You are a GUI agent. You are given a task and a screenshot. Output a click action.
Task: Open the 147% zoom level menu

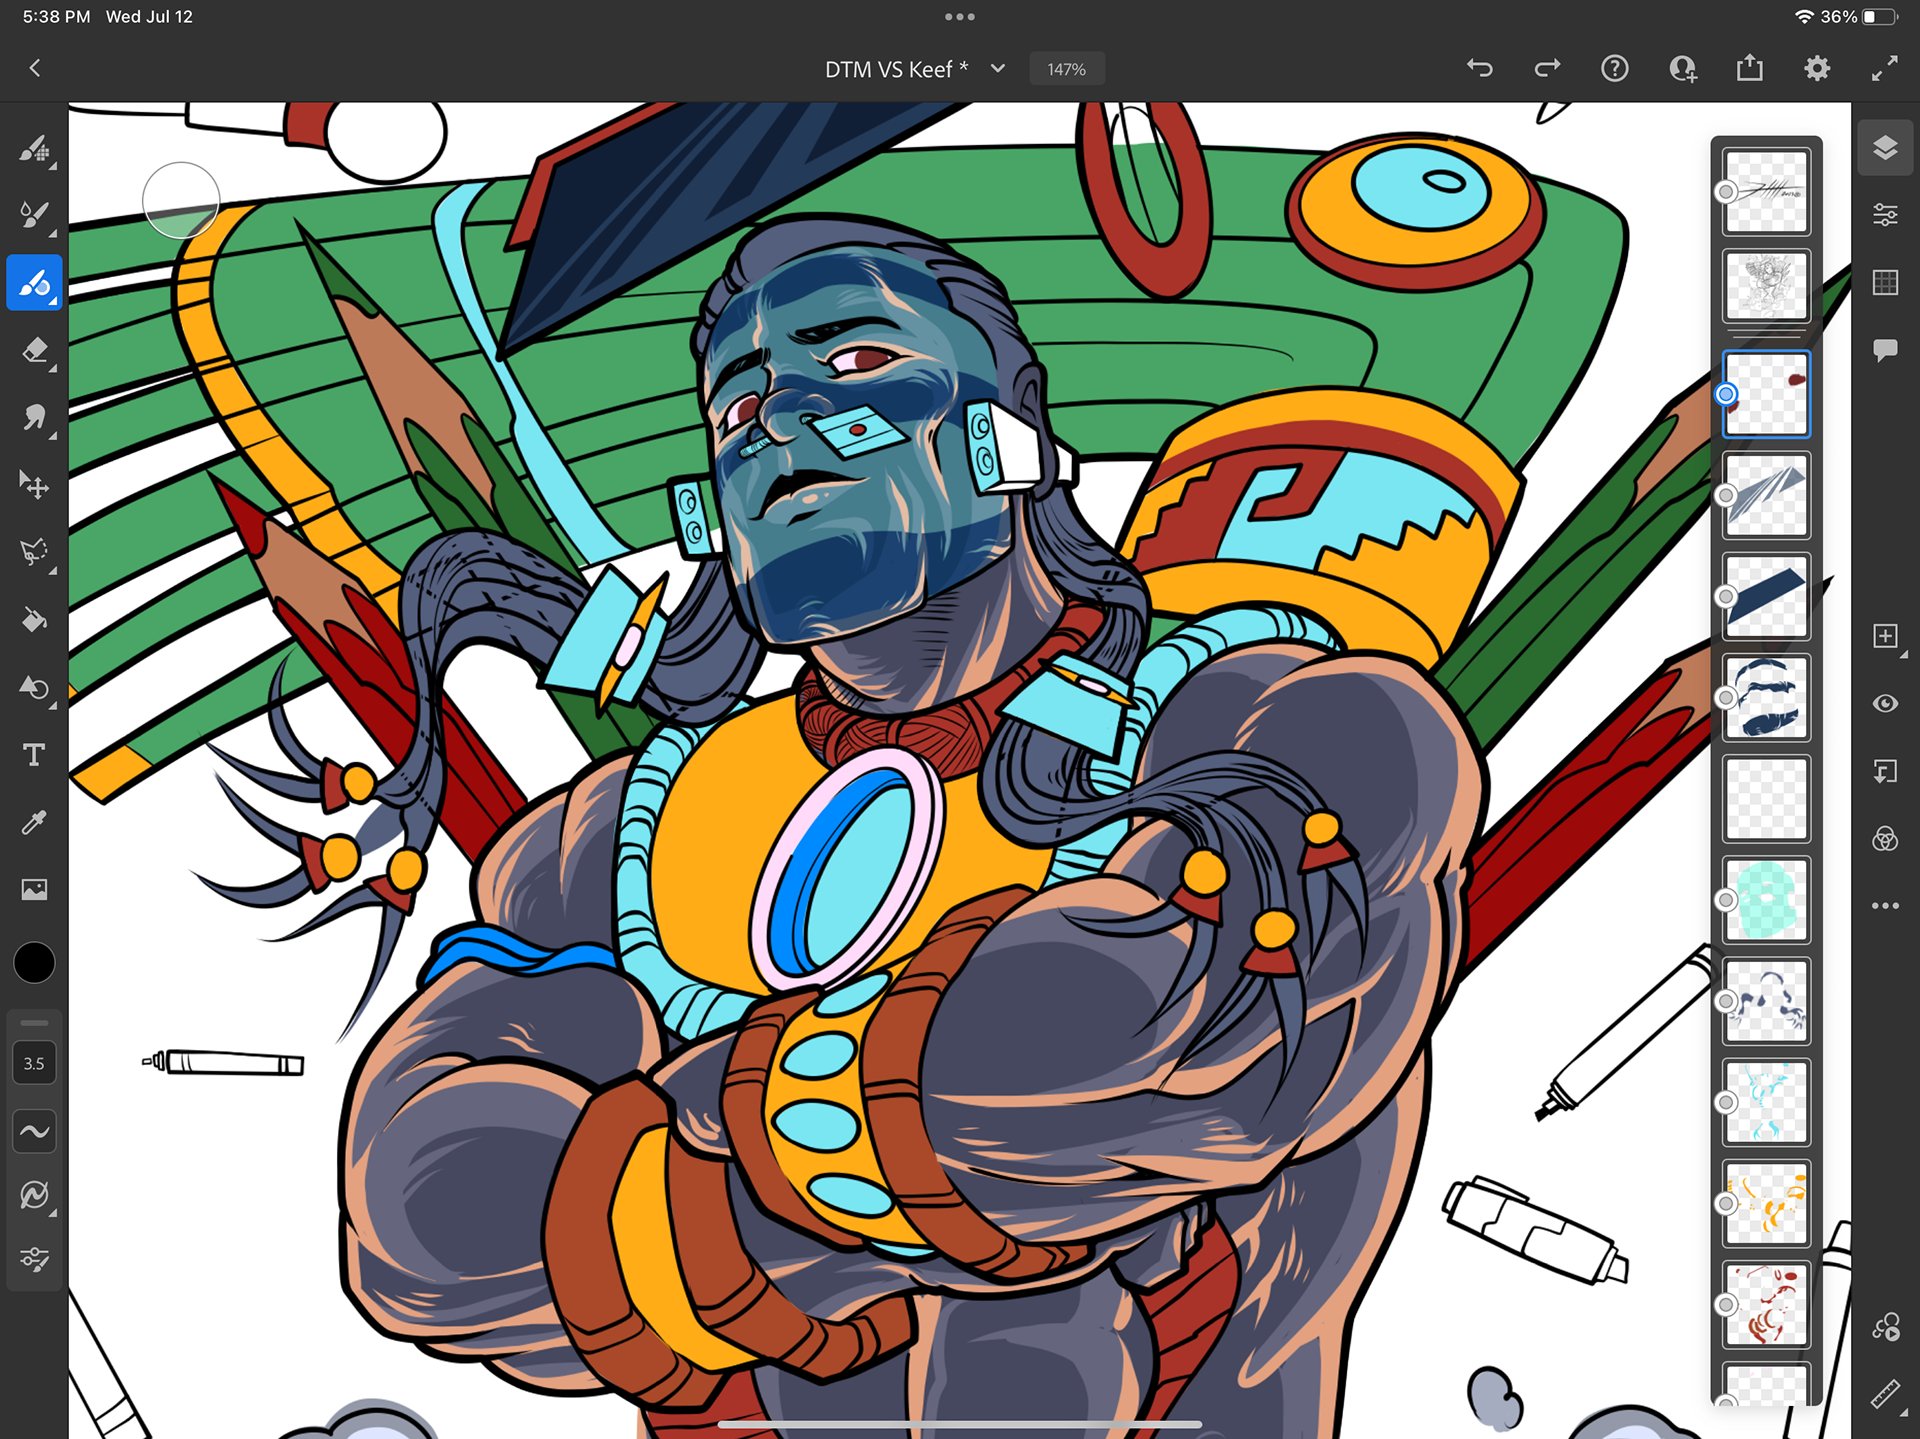(1066, 69)
